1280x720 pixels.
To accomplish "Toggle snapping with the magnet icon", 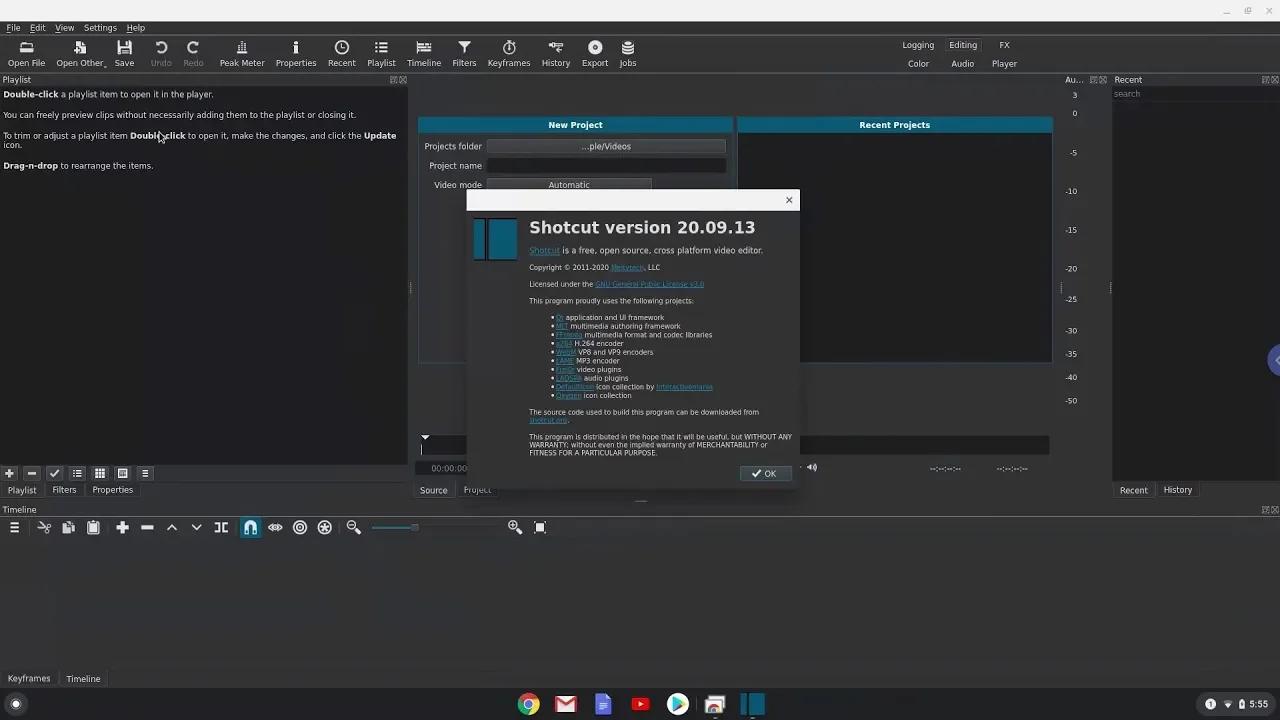I will 250,527.
